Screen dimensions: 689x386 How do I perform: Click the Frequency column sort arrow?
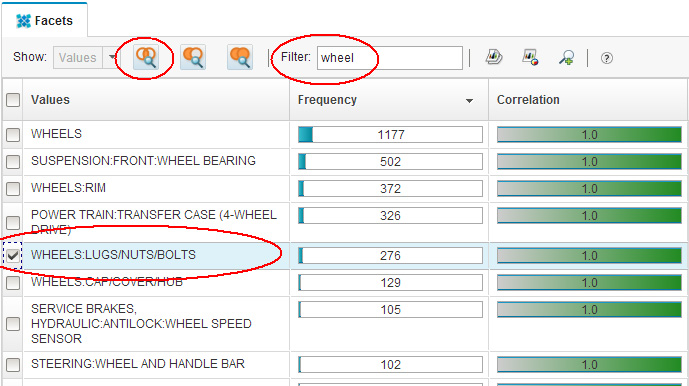point(469,101)
